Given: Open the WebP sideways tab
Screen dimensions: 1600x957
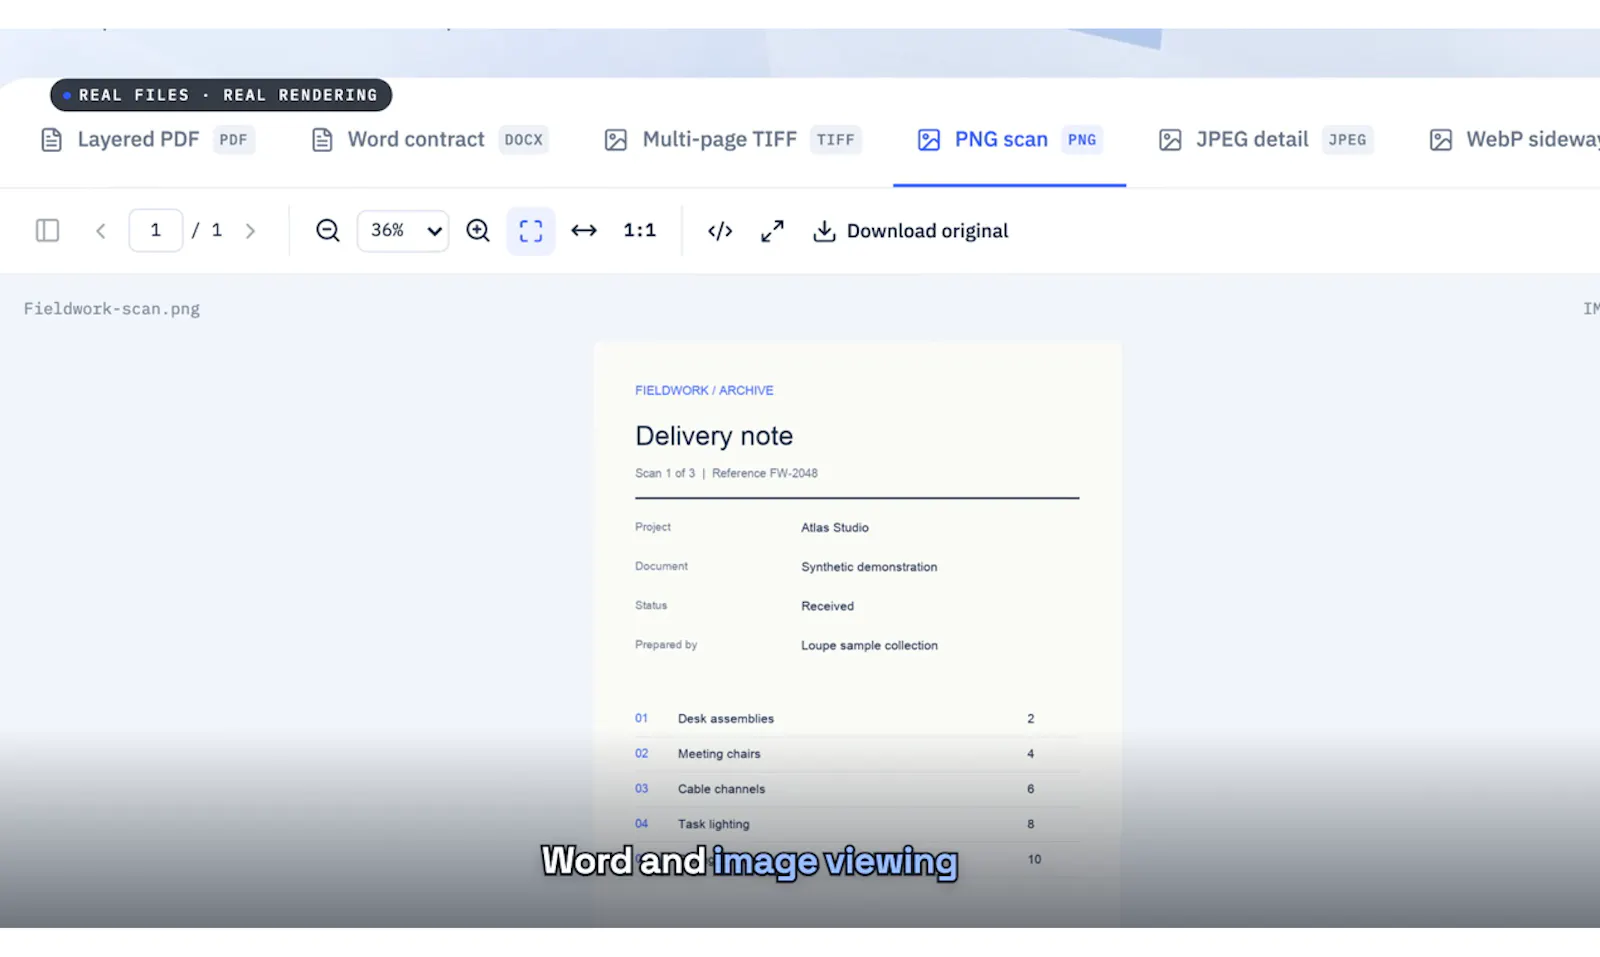Looking at the screenshot, I should (x=1514, y=140).
